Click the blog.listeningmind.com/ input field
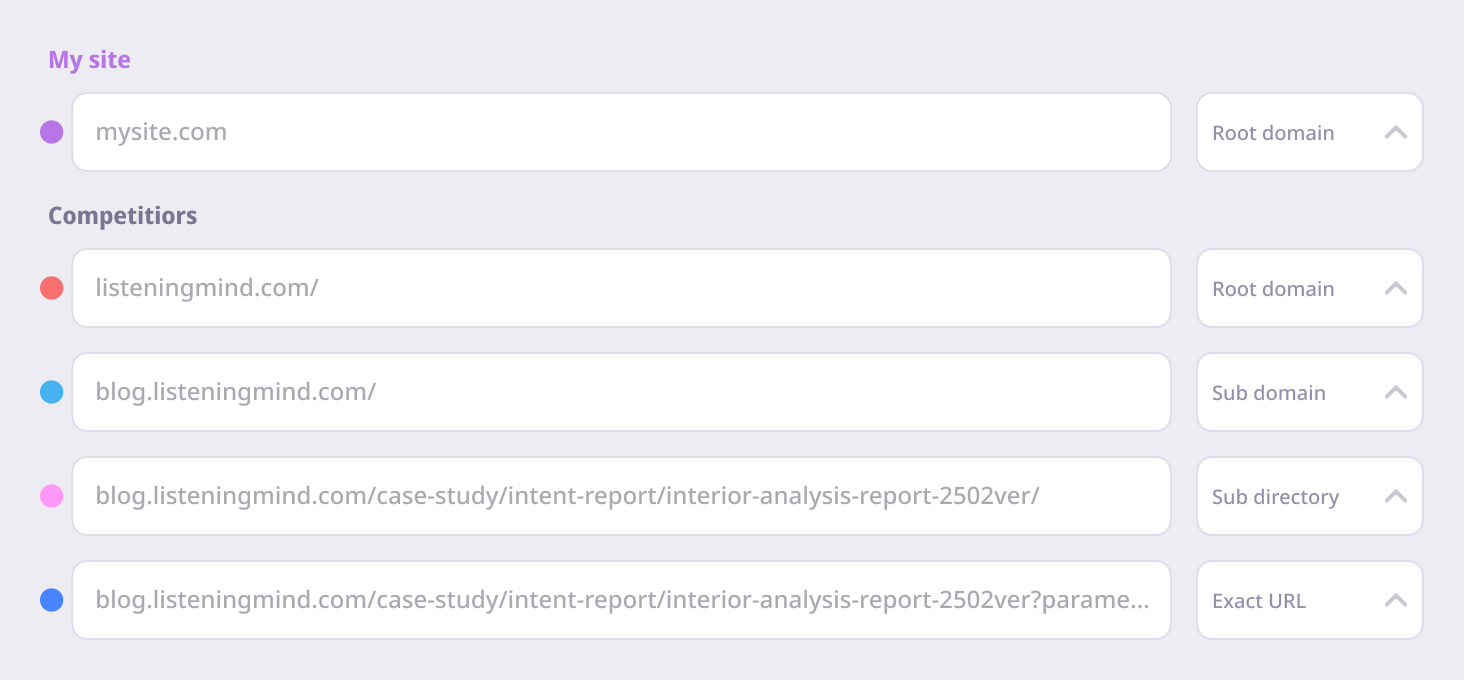This screenshot has height=680, width=1464. [620, 392]
